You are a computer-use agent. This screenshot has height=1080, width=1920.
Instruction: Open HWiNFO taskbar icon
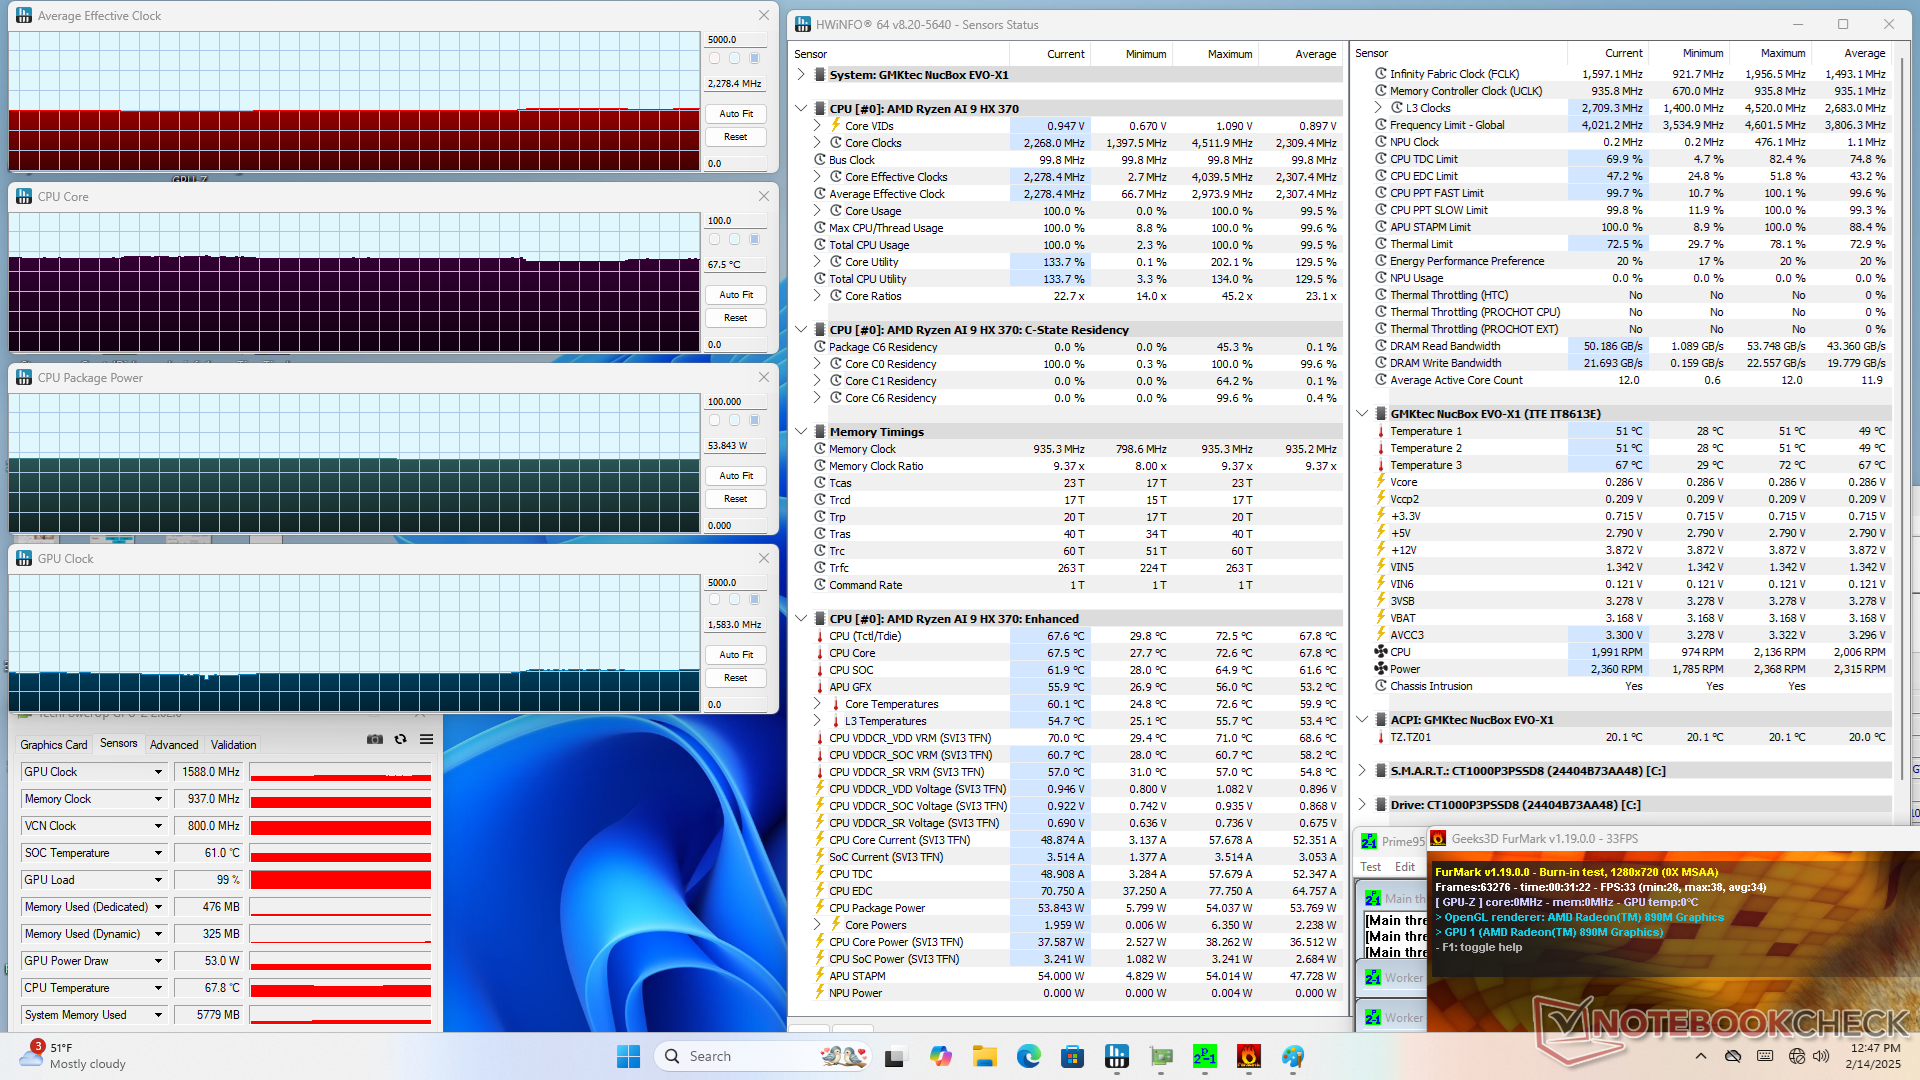tap(1117, 1056)
